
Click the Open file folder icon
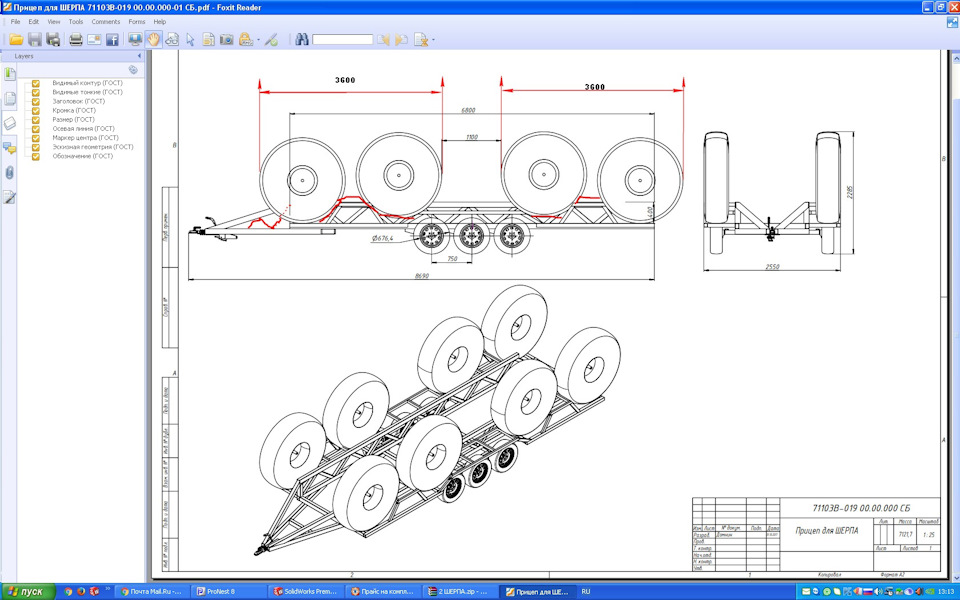click(16, 40)
